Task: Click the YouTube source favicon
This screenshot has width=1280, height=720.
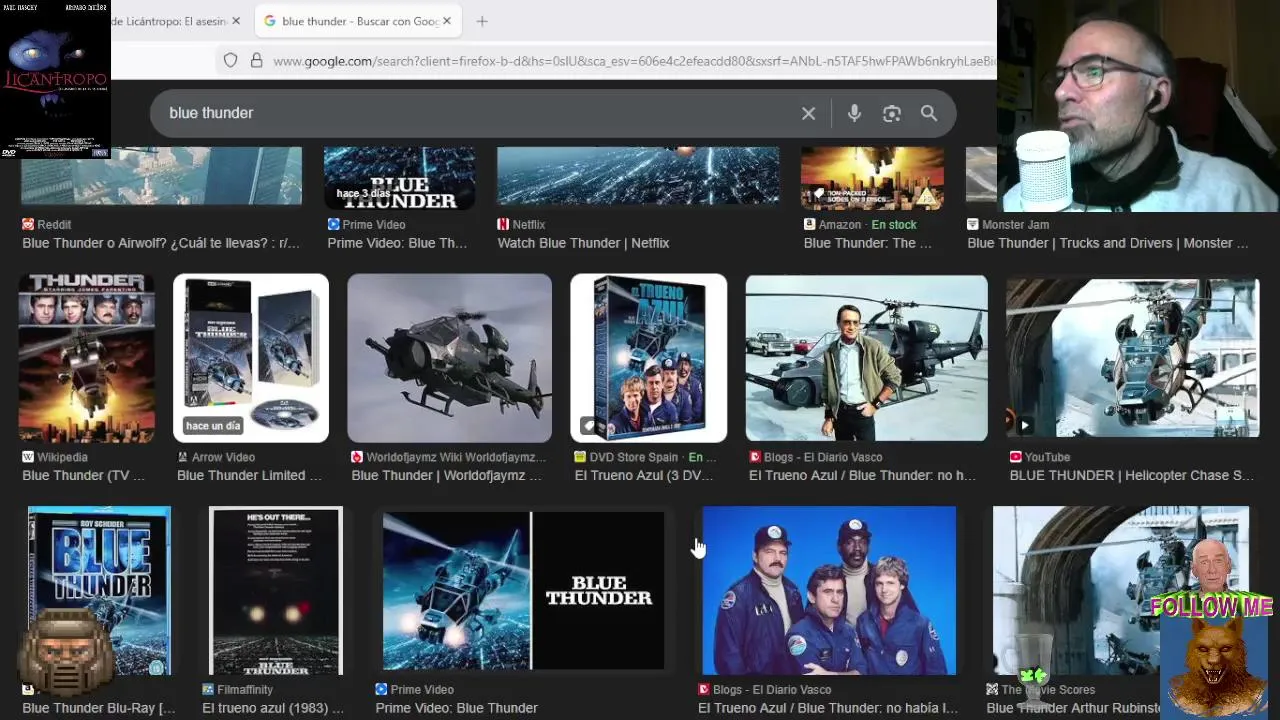Action: [x=1016, y=457]
